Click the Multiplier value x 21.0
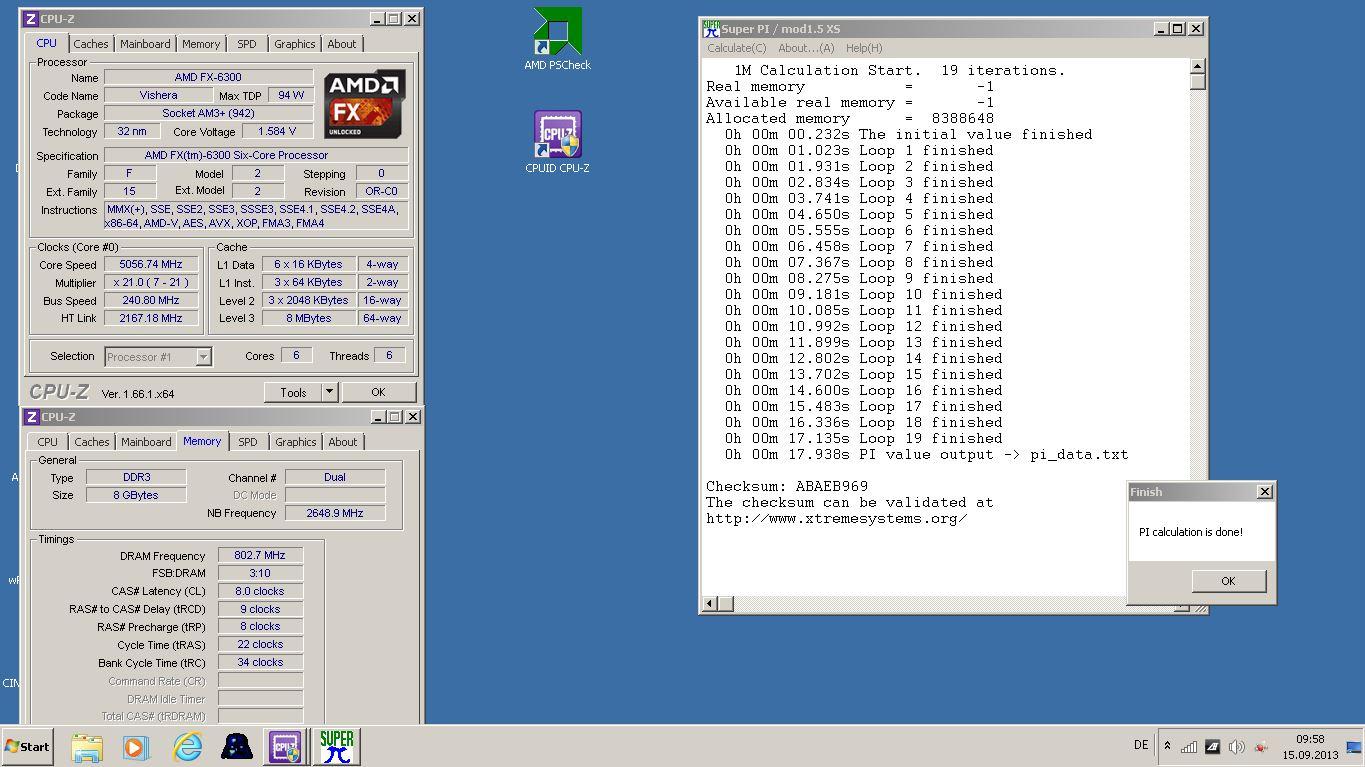 pos(151,283)
